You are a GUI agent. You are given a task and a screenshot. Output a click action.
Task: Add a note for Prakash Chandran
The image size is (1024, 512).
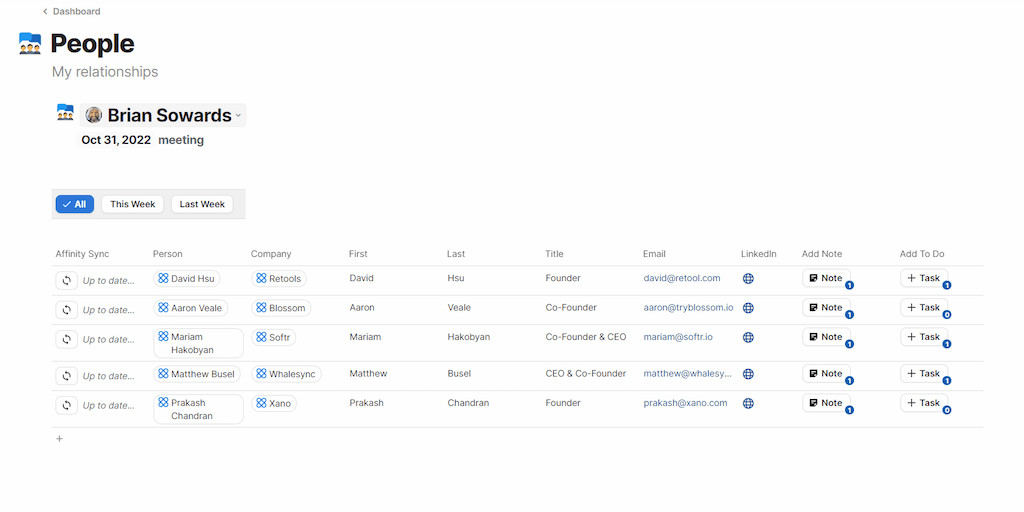(826, 403)
